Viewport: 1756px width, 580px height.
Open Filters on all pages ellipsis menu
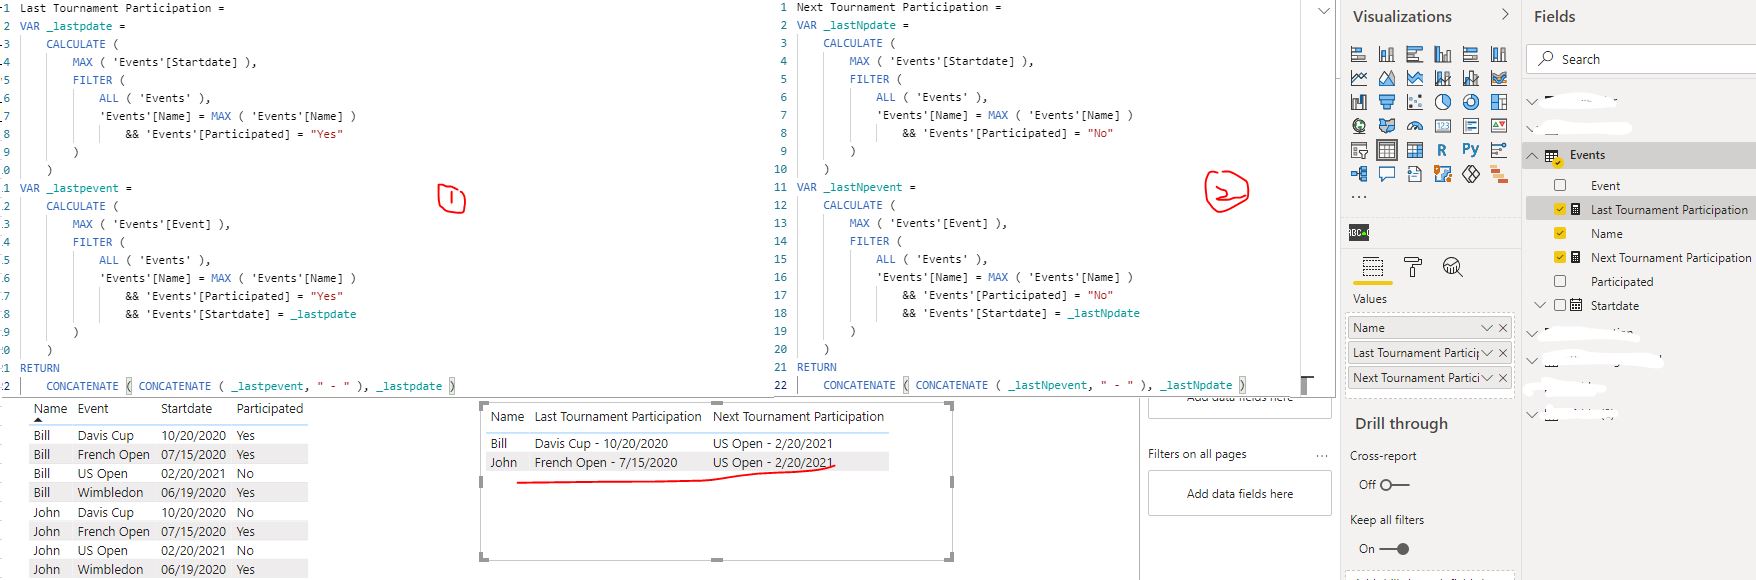(x=1322, y=455)
